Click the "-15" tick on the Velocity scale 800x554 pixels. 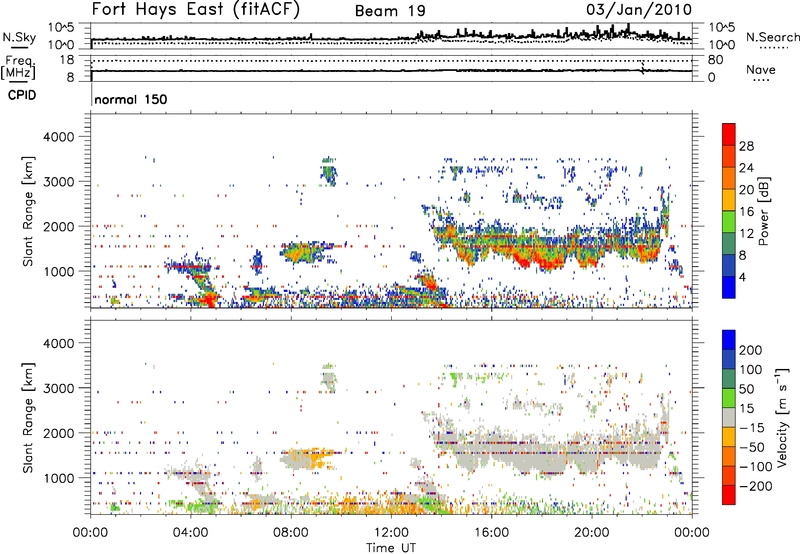pyautogui.click(x=752, y=427)
